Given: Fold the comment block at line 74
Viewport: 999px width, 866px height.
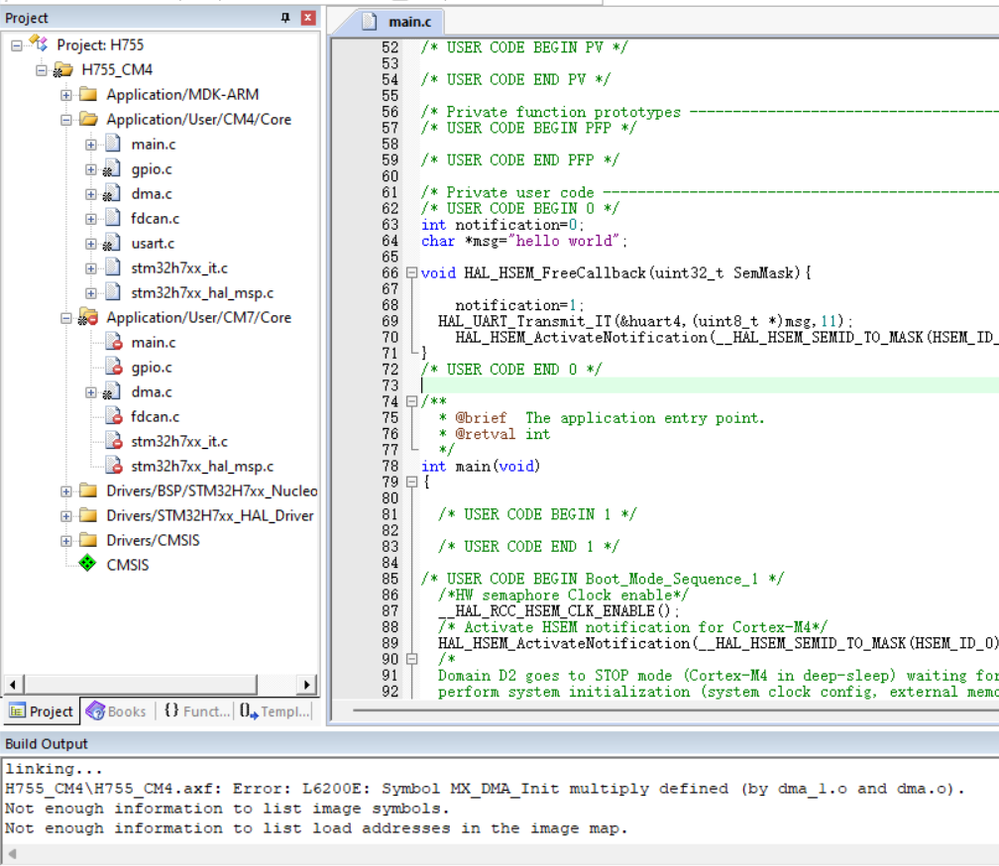Looking at the screenshot, I should tap(411, 401).
